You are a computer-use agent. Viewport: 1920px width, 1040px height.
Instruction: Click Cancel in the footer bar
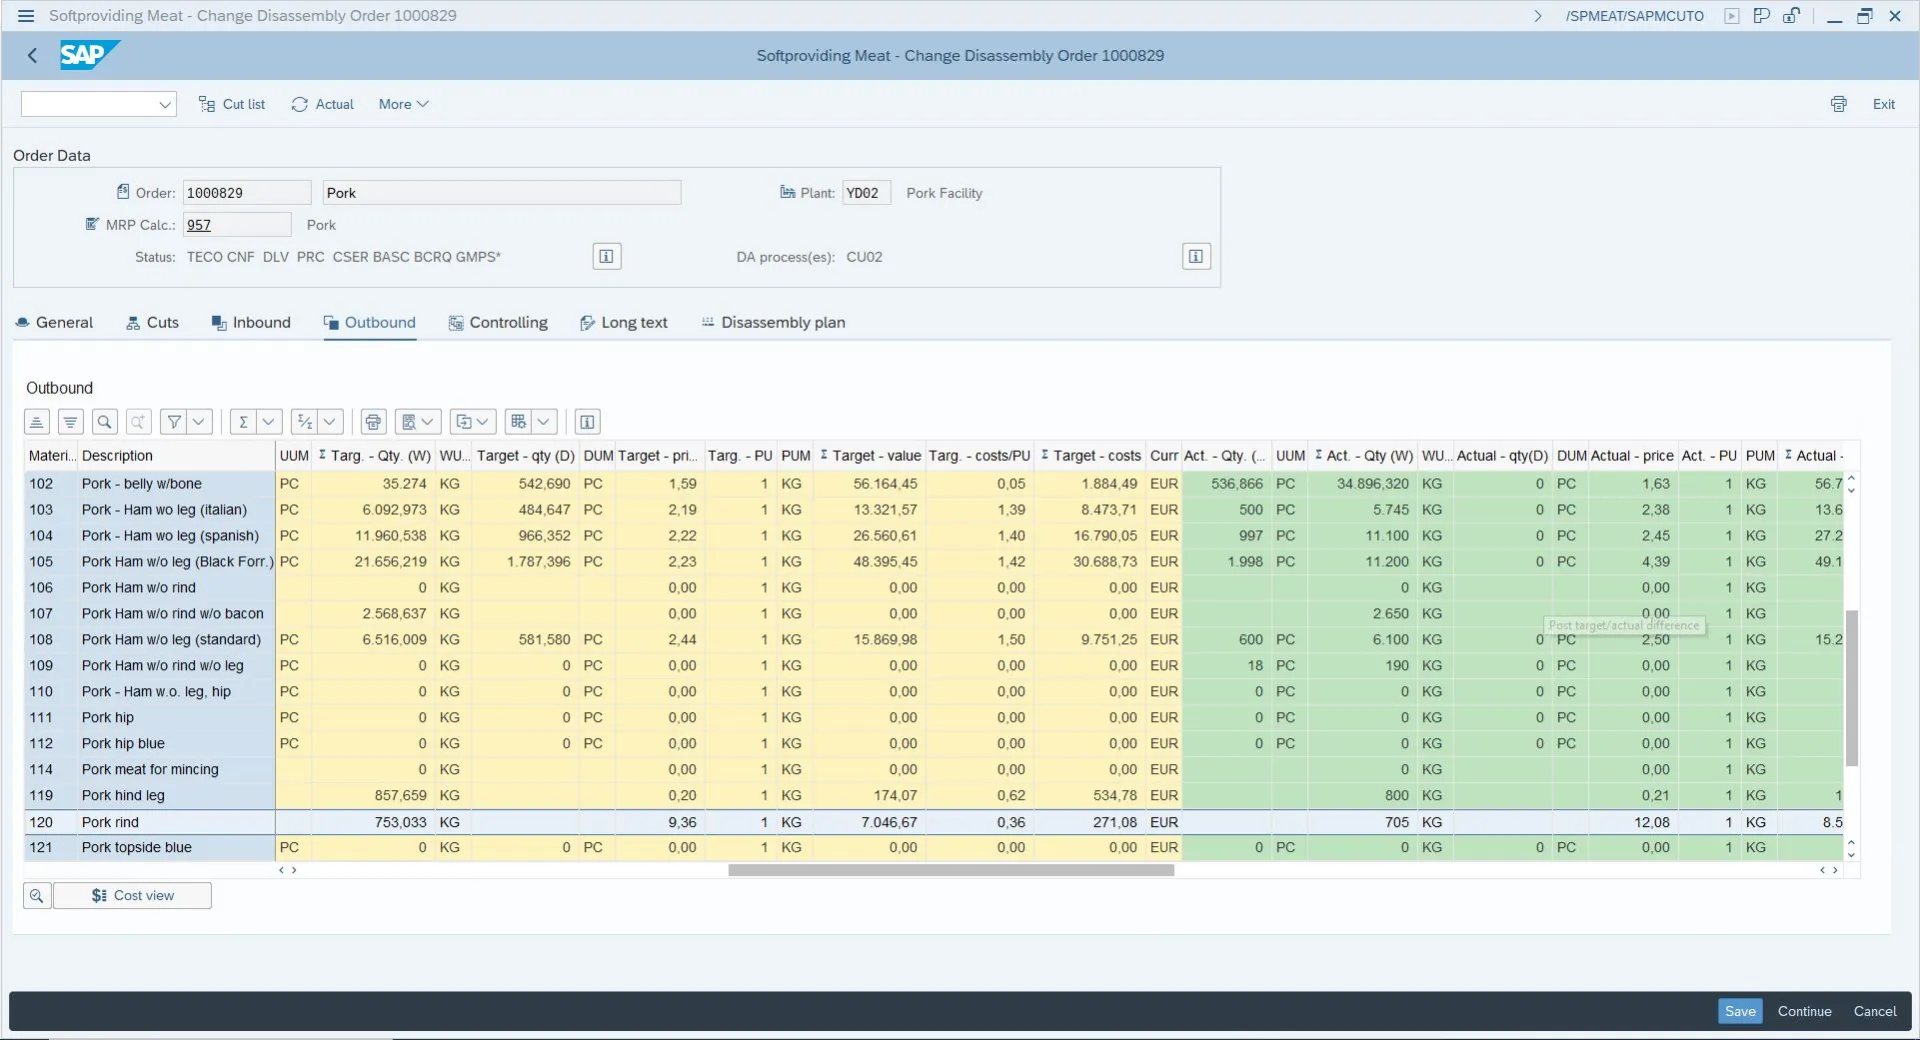tap(1875, 1011)
